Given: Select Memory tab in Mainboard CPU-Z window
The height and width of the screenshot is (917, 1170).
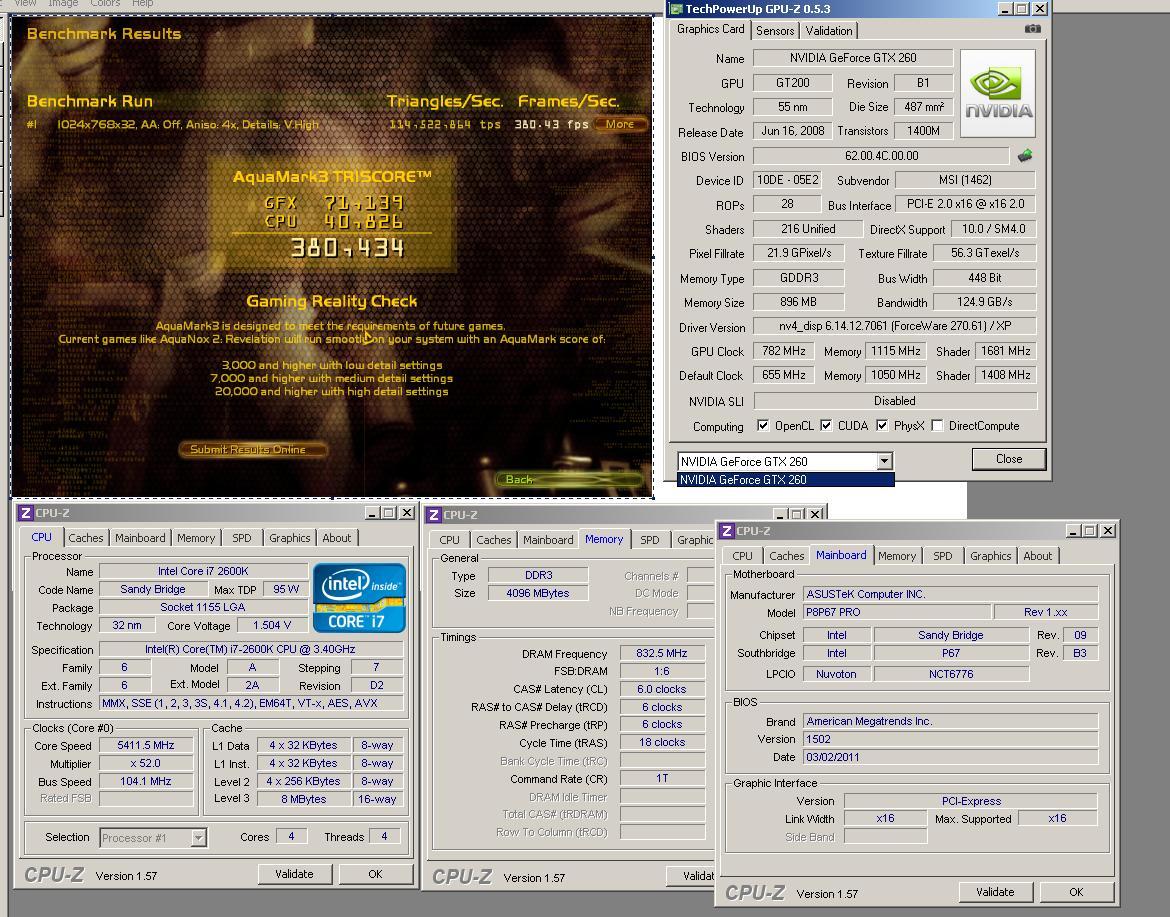Looking at the screenshot, I should [x=897, y=556].
